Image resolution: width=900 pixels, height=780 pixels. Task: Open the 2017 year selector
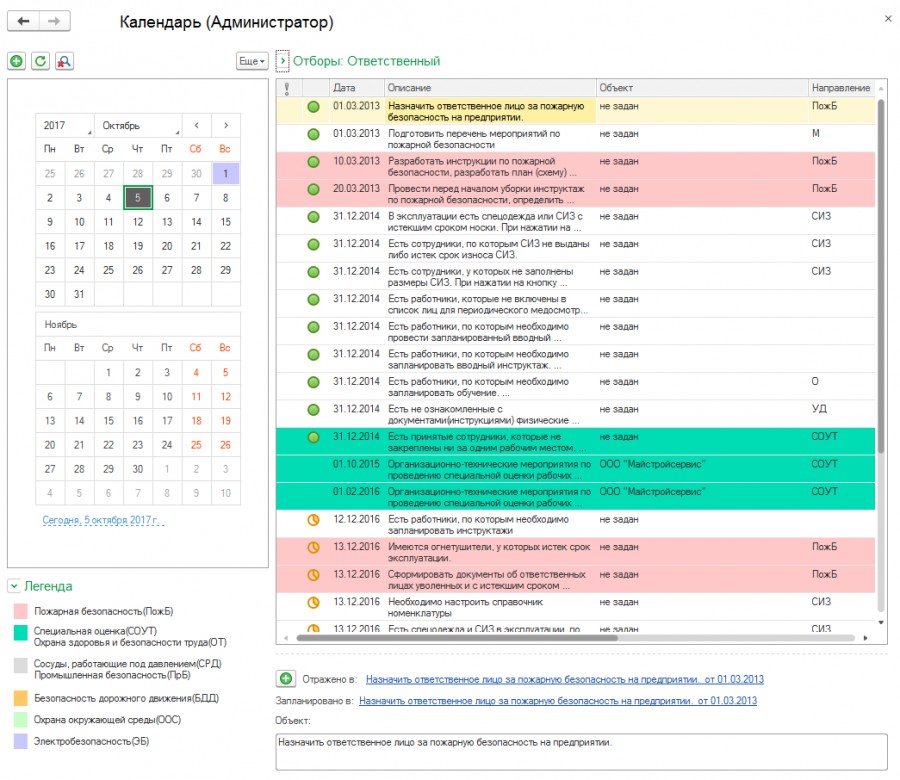coord(65,125)
